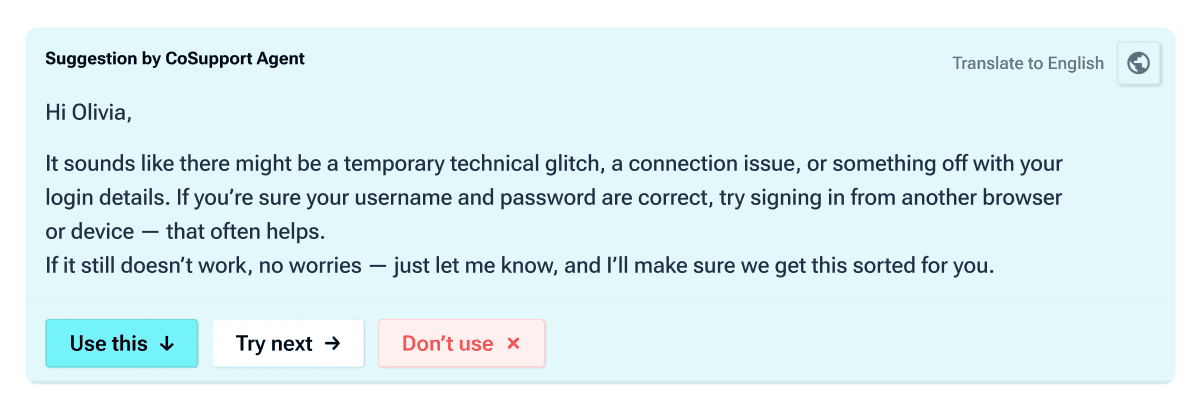Reject suggestion with Don't use button
This screenshot has width=1201, height=407.
click(461, 344)
